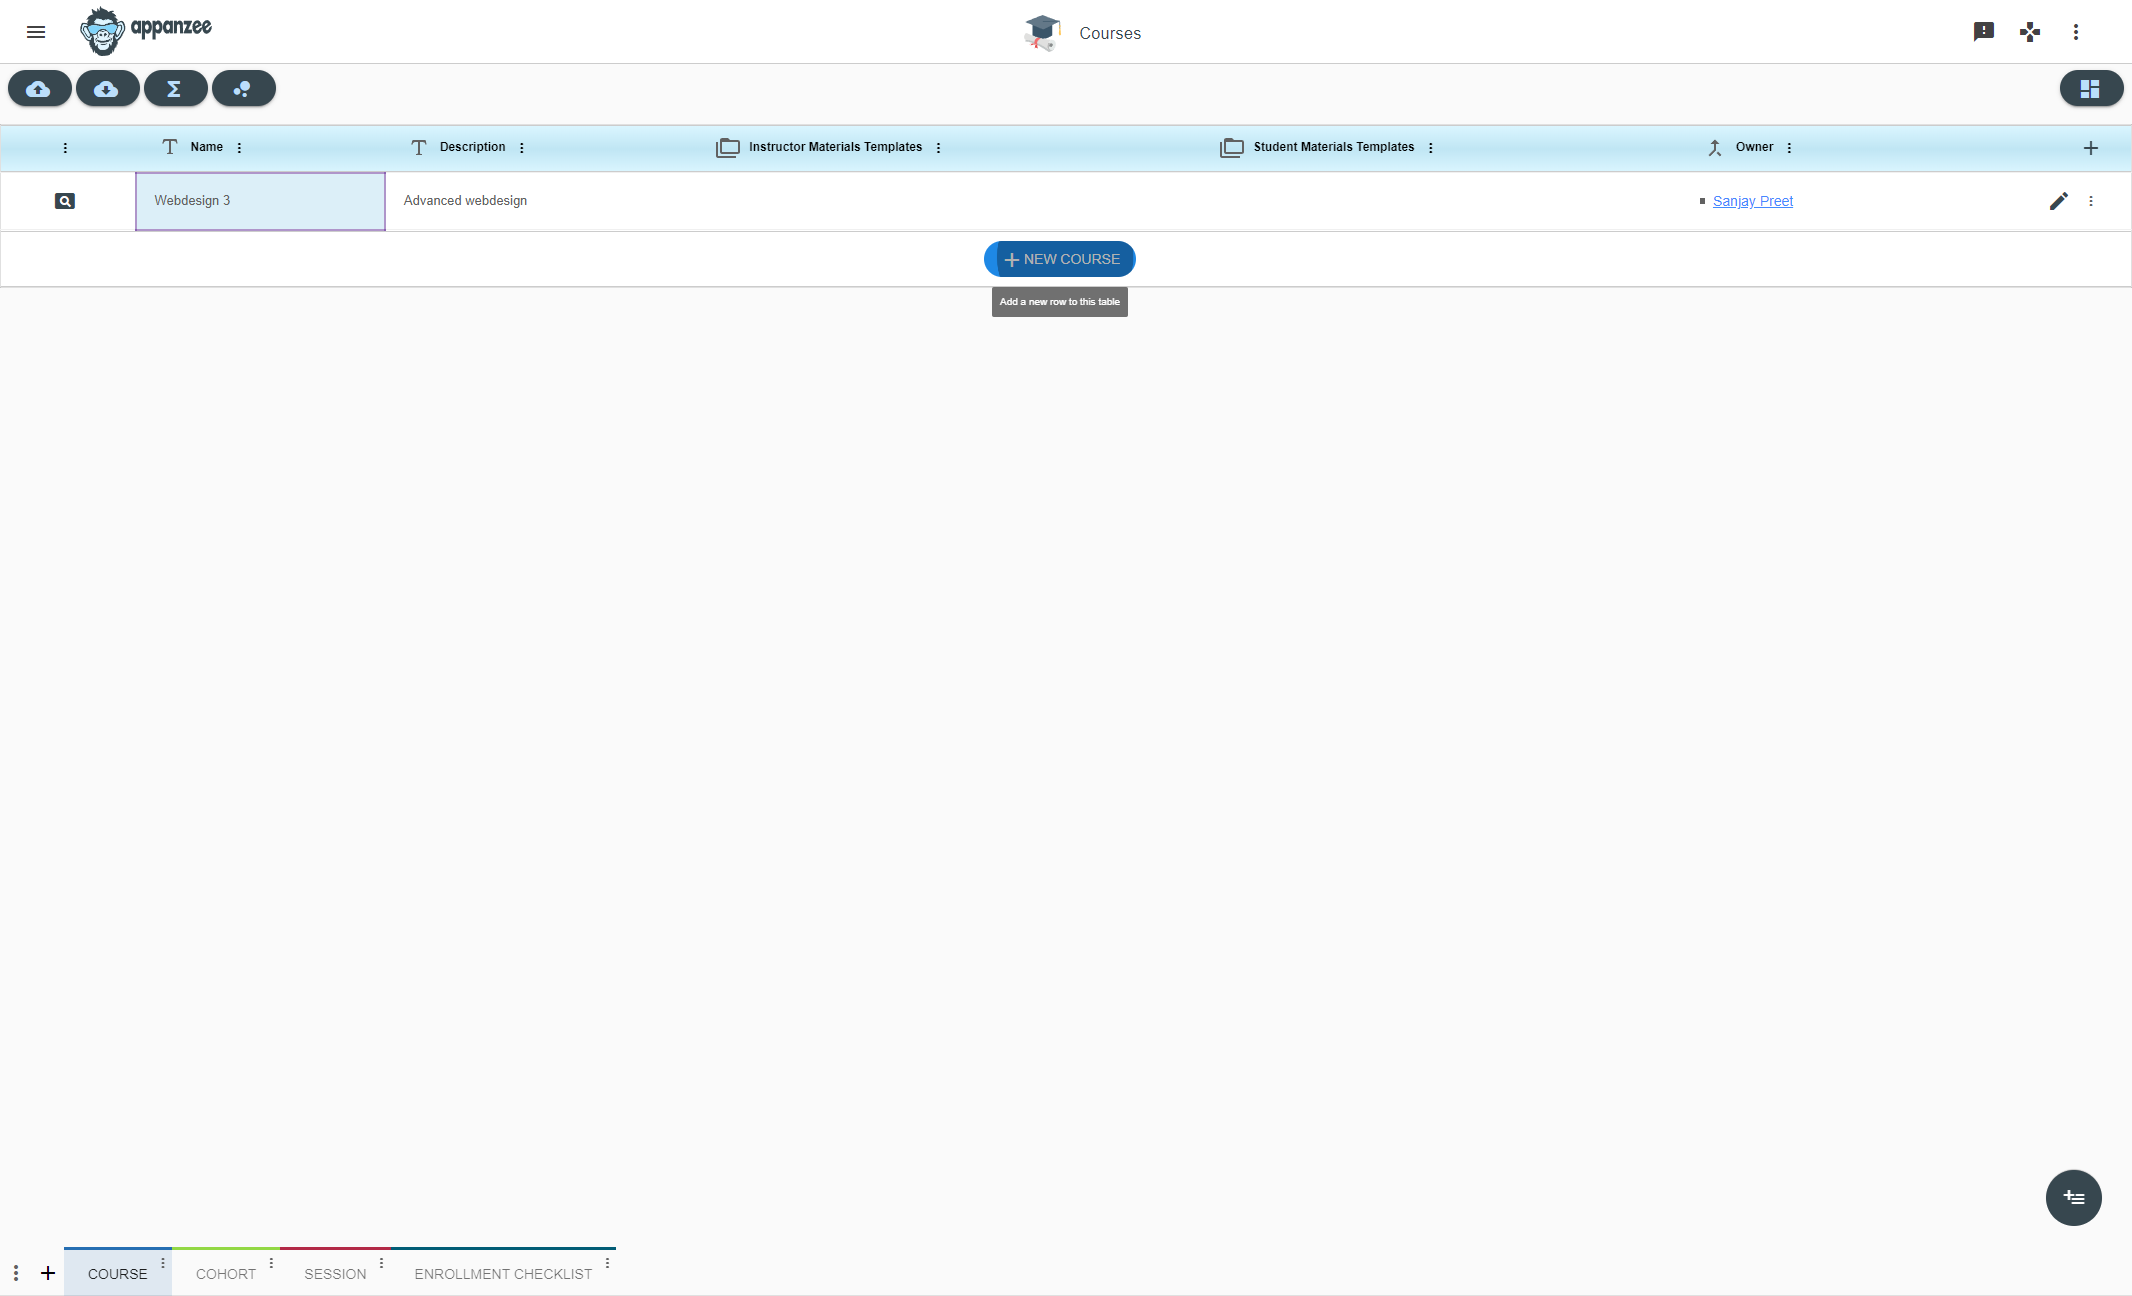Open the feedback message icon
Screen dimensions: 2132x1296
point(1984,32)
